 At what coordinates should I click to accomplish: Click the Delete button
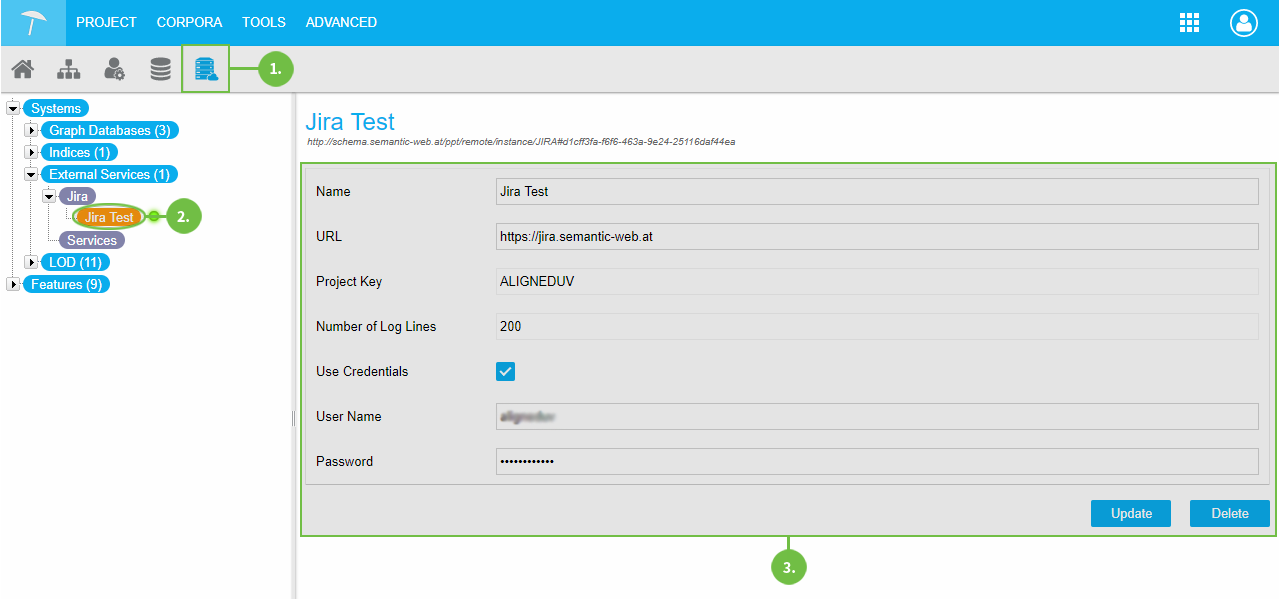[1230, 513]
